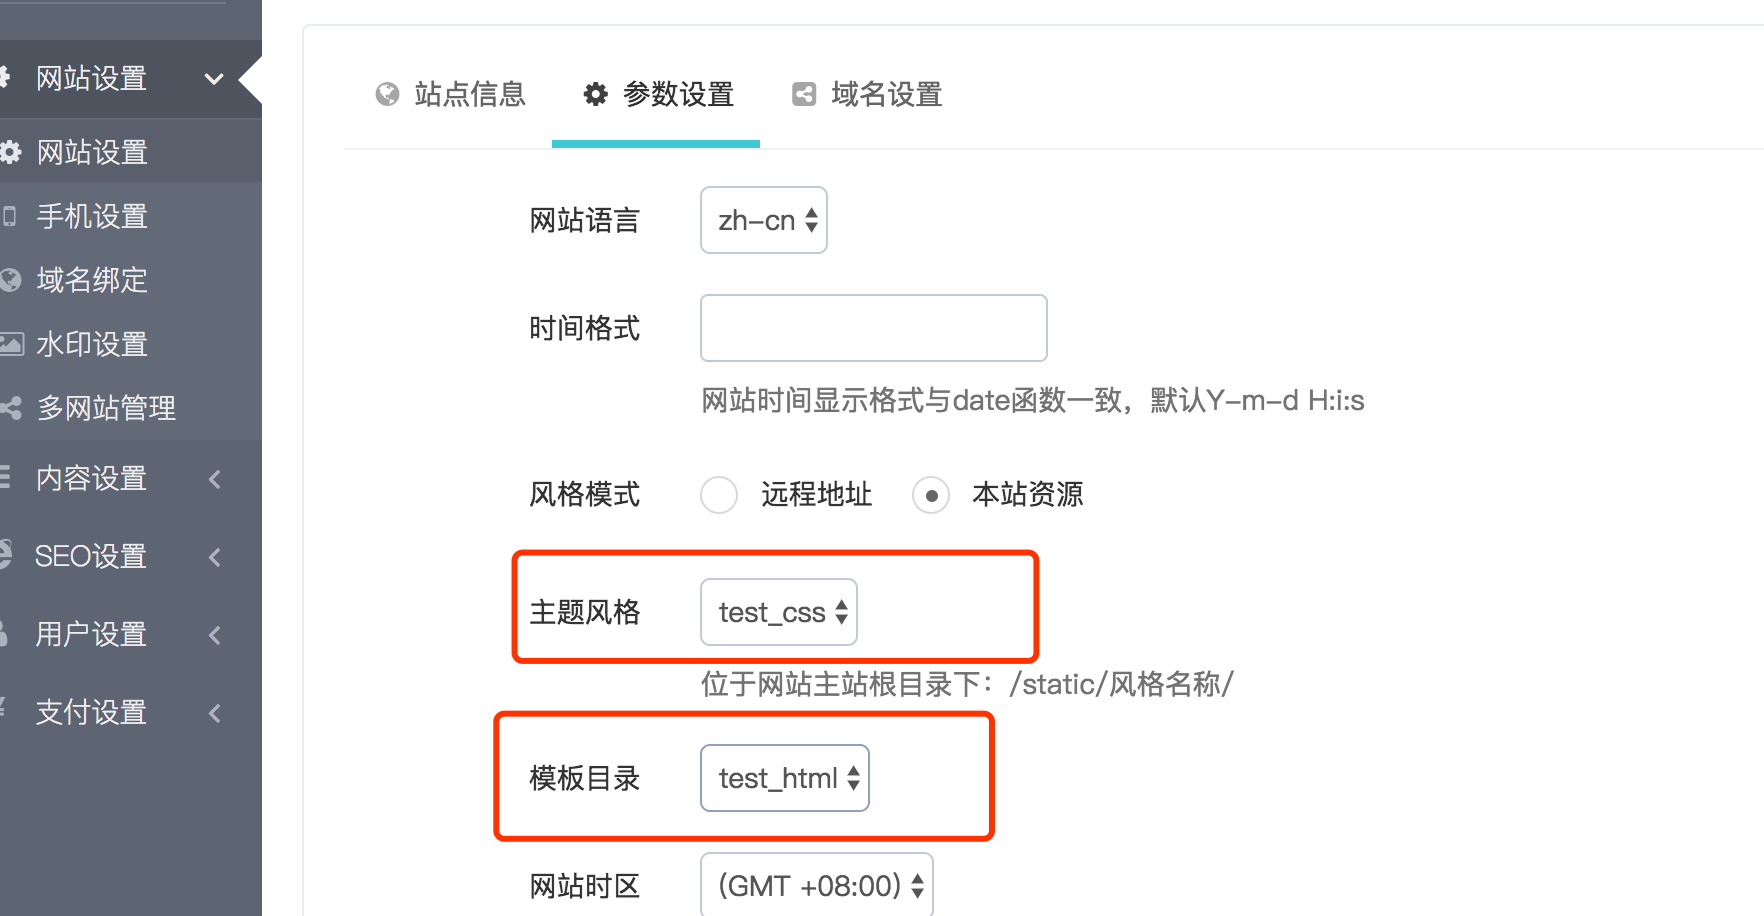Click the globe icon beside 站点信息

(x=387, y=94)
